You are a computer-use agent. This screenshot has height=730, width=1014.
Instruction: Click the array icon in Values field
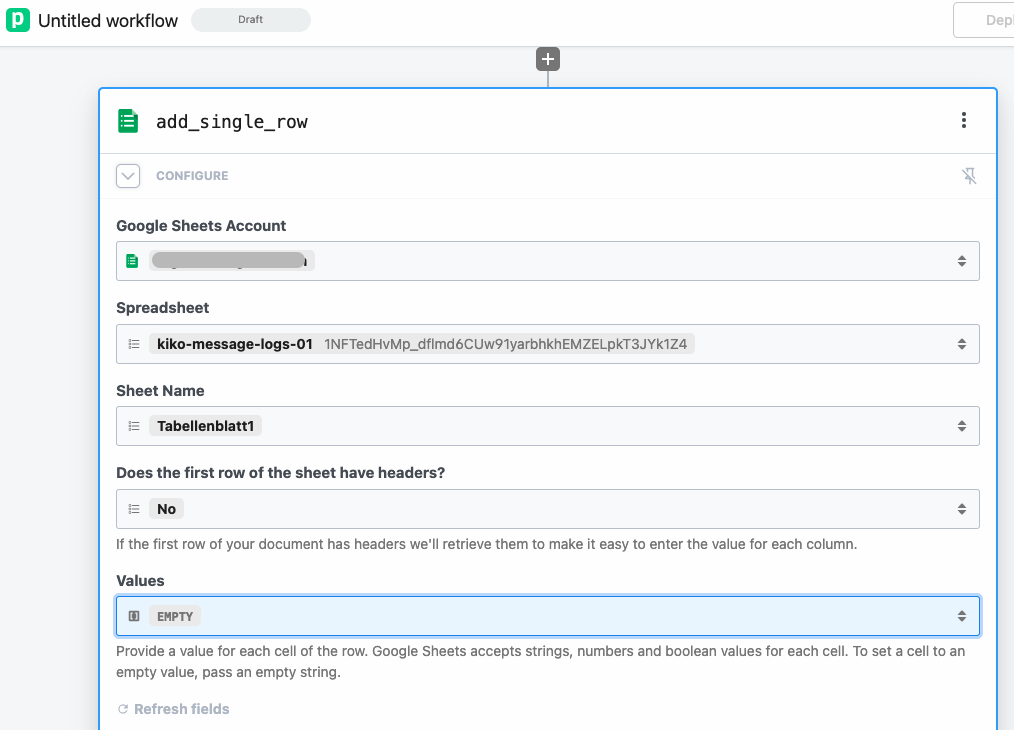coord(134,616)
